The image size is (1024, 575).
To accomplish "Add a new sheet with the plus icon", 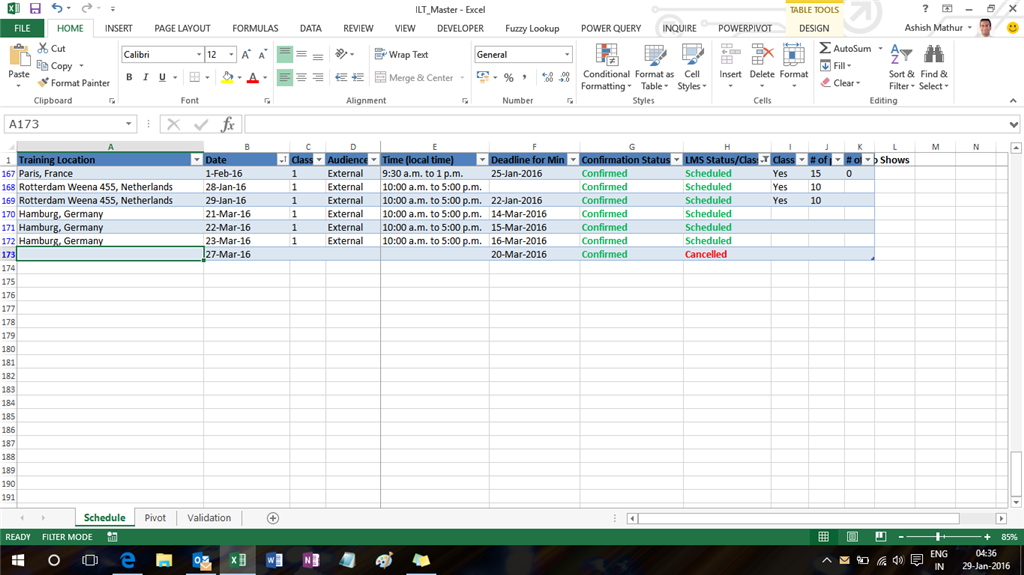I will pos(273,518).
